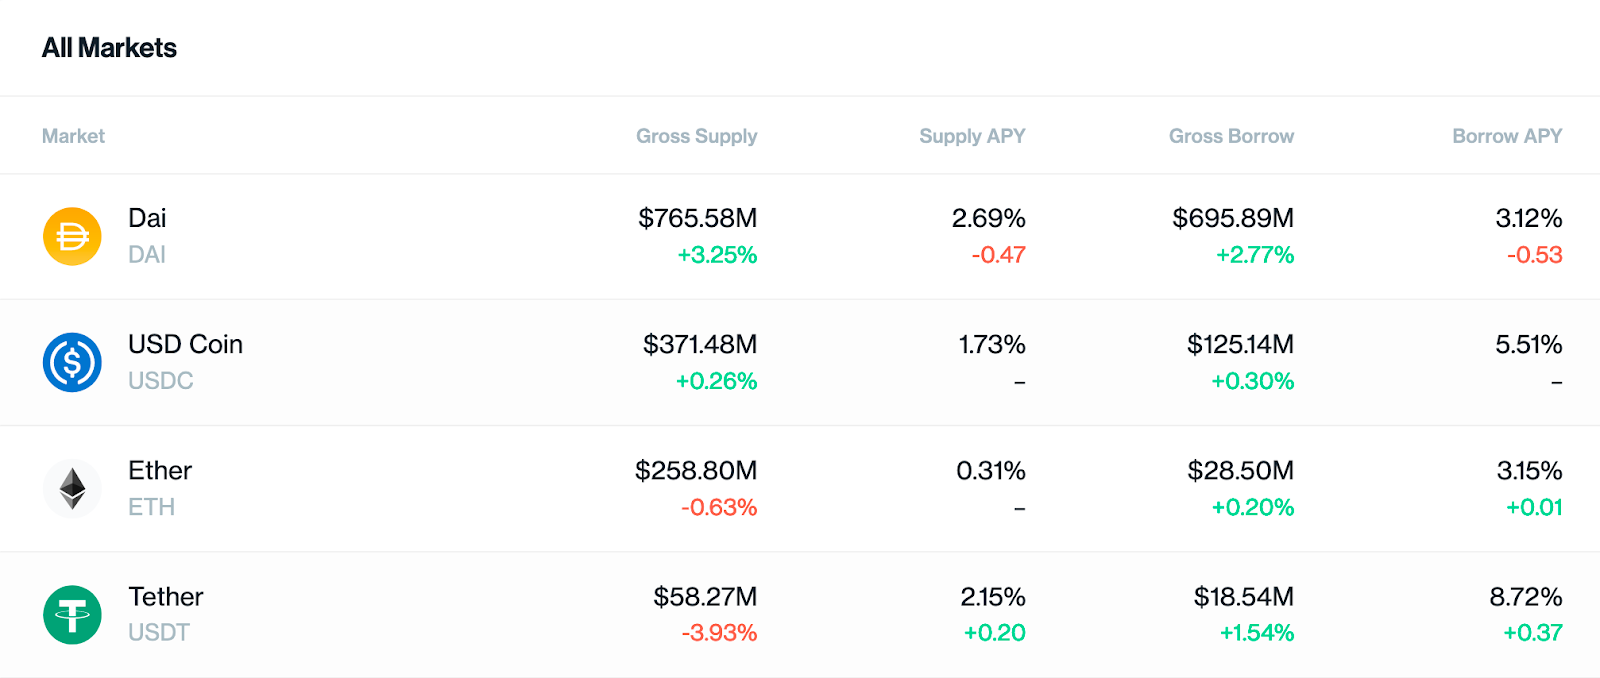Click the USDC ticker symbol label
Viewport: 1600px width, 678px height.
(x=160, y=381)
